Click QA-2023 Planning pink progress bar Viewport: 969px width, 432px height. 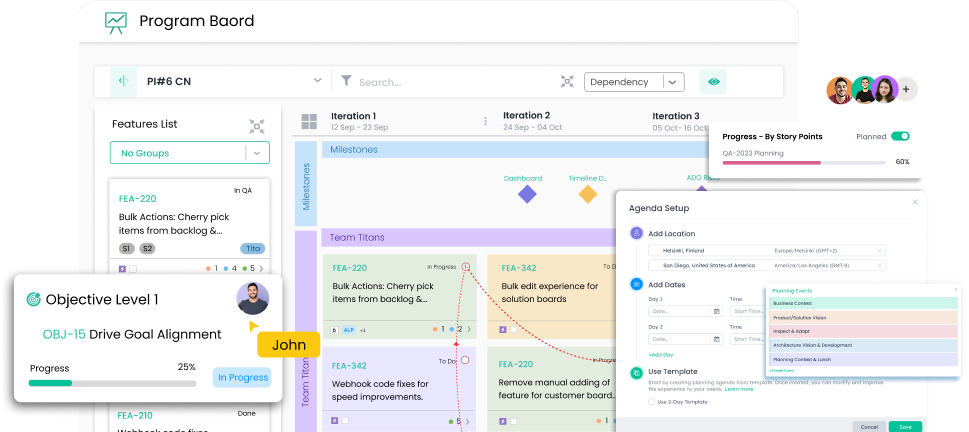(803, 163)
